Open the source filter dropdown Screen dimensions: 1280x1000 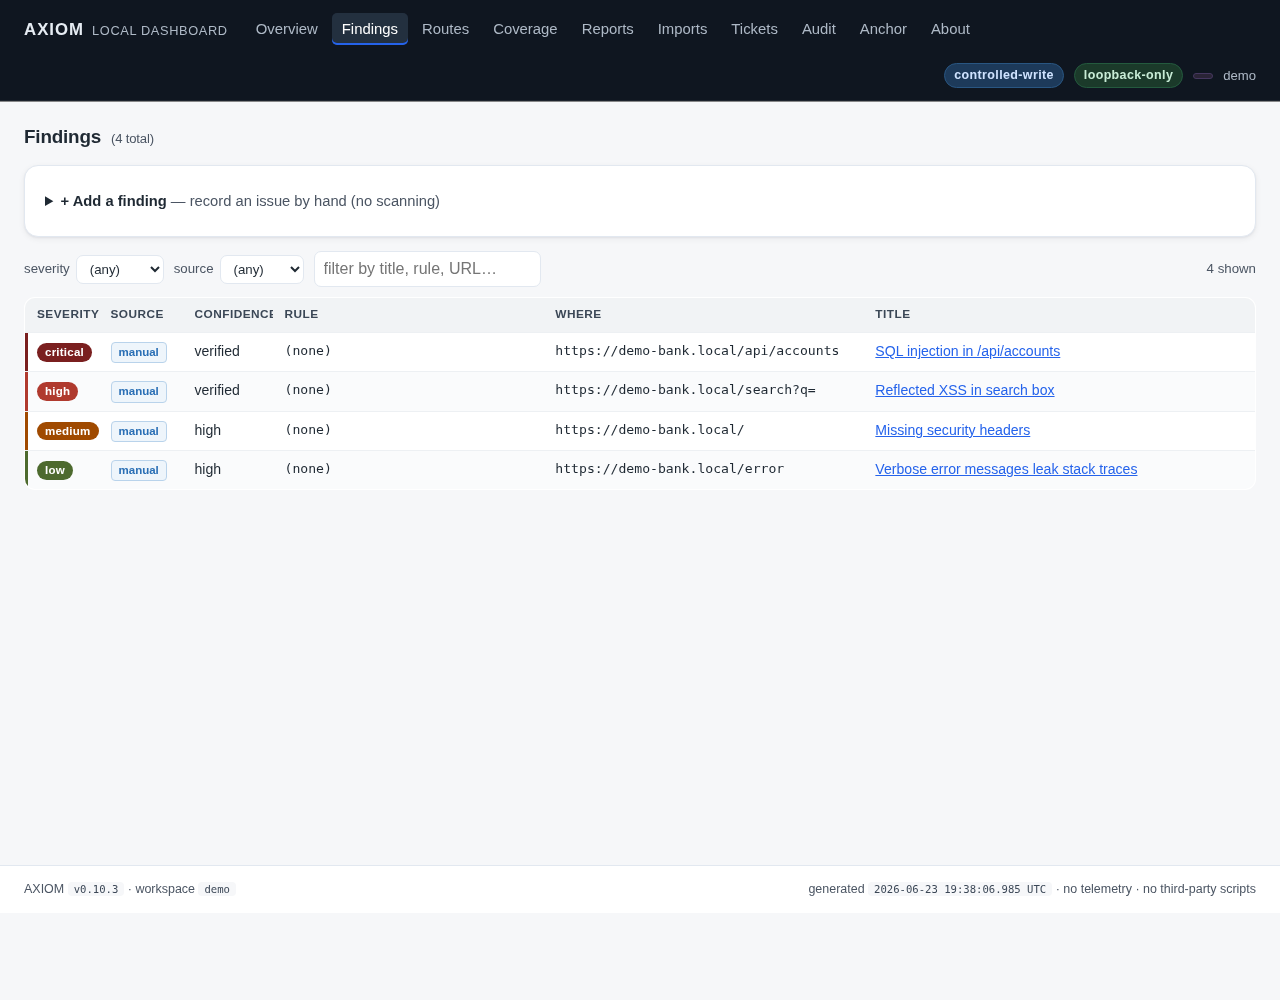point(262,269)
